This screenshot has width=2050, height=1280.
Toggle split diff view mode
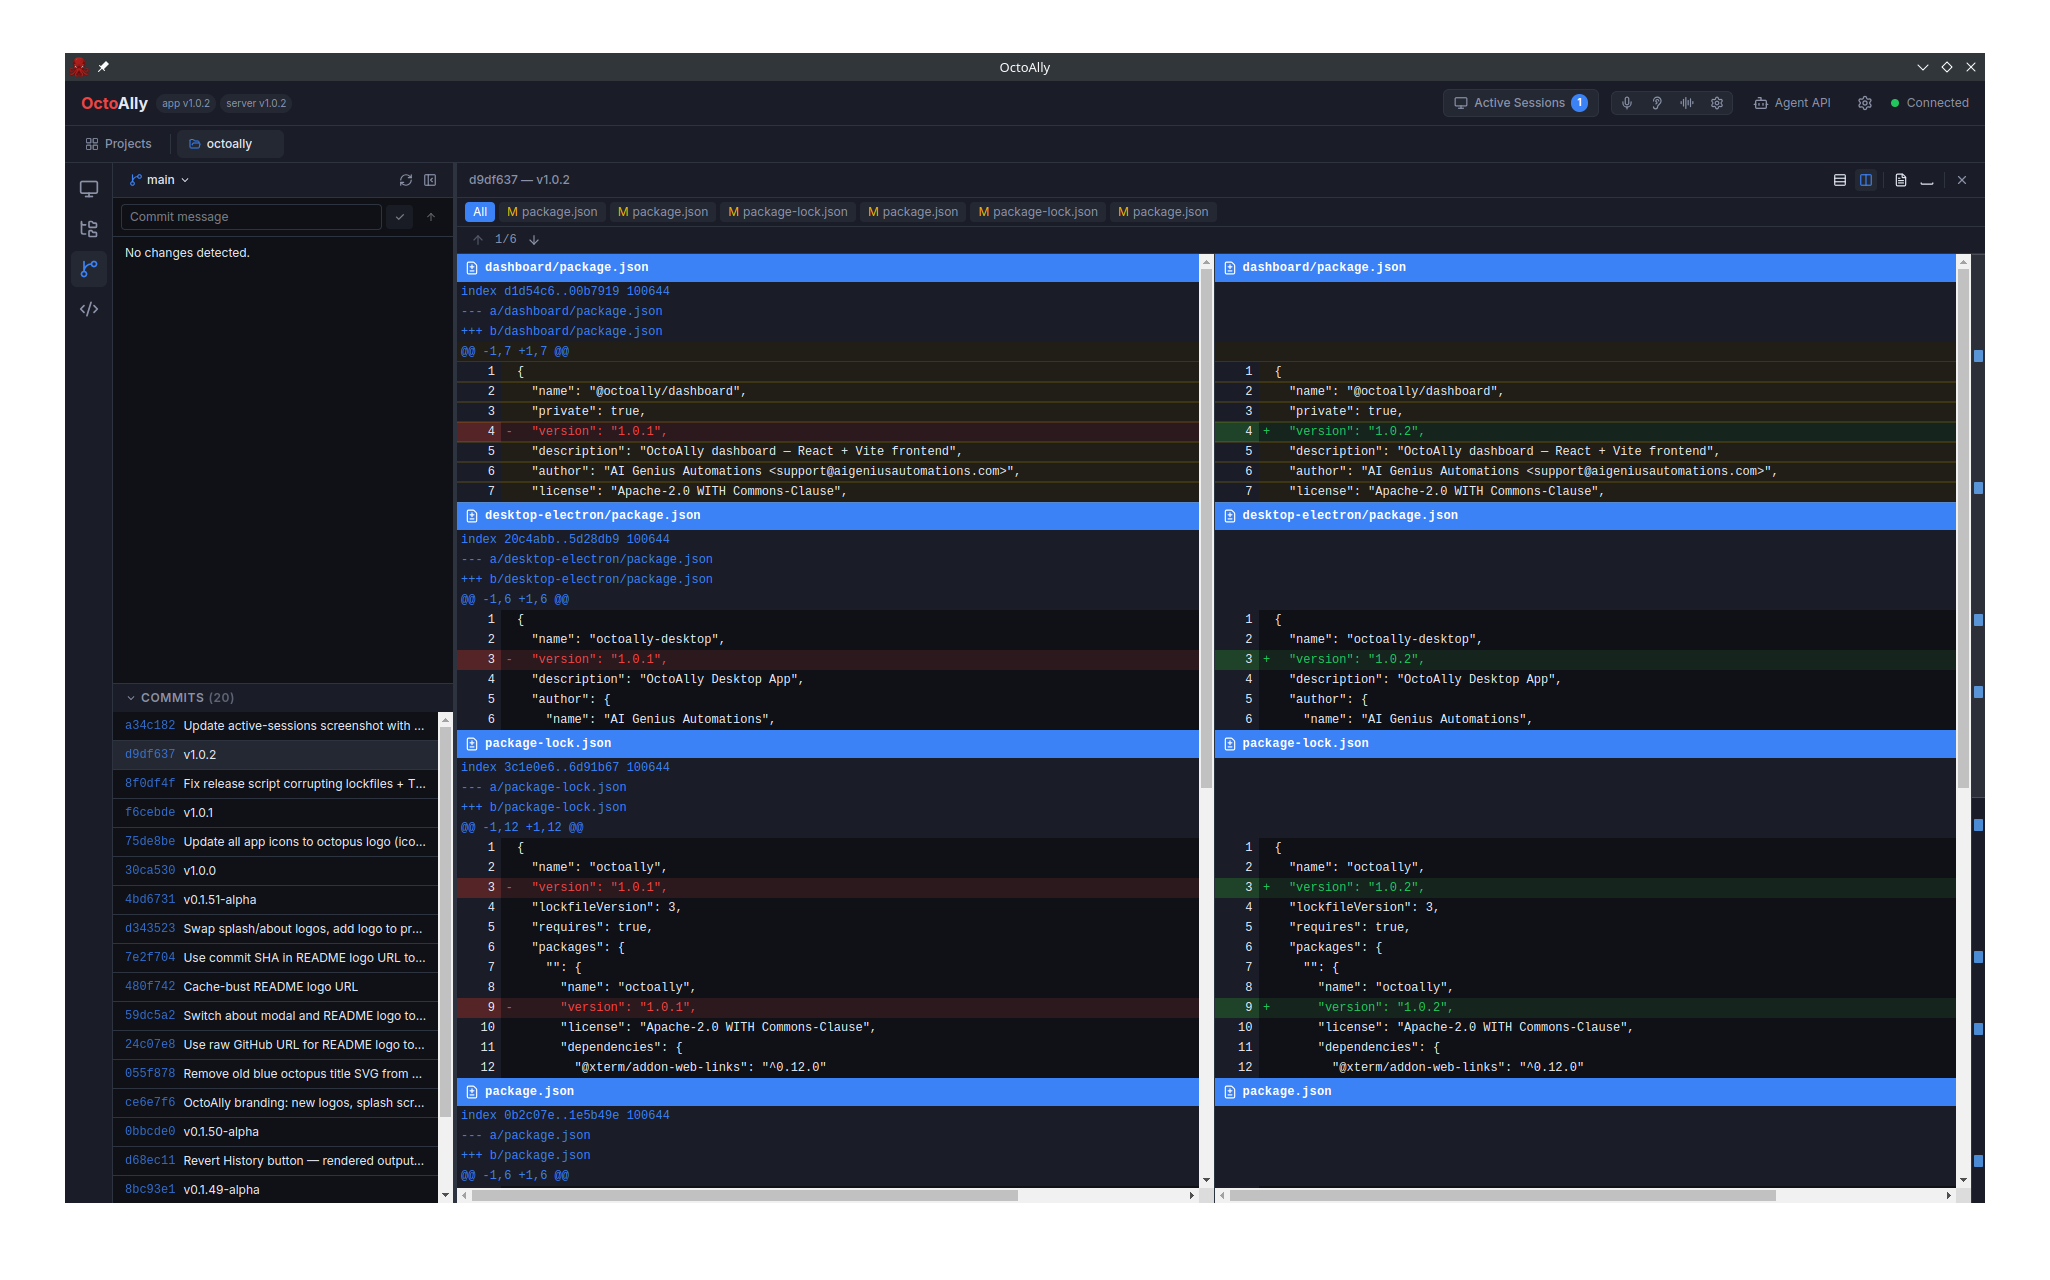[x=1866, y=180]
